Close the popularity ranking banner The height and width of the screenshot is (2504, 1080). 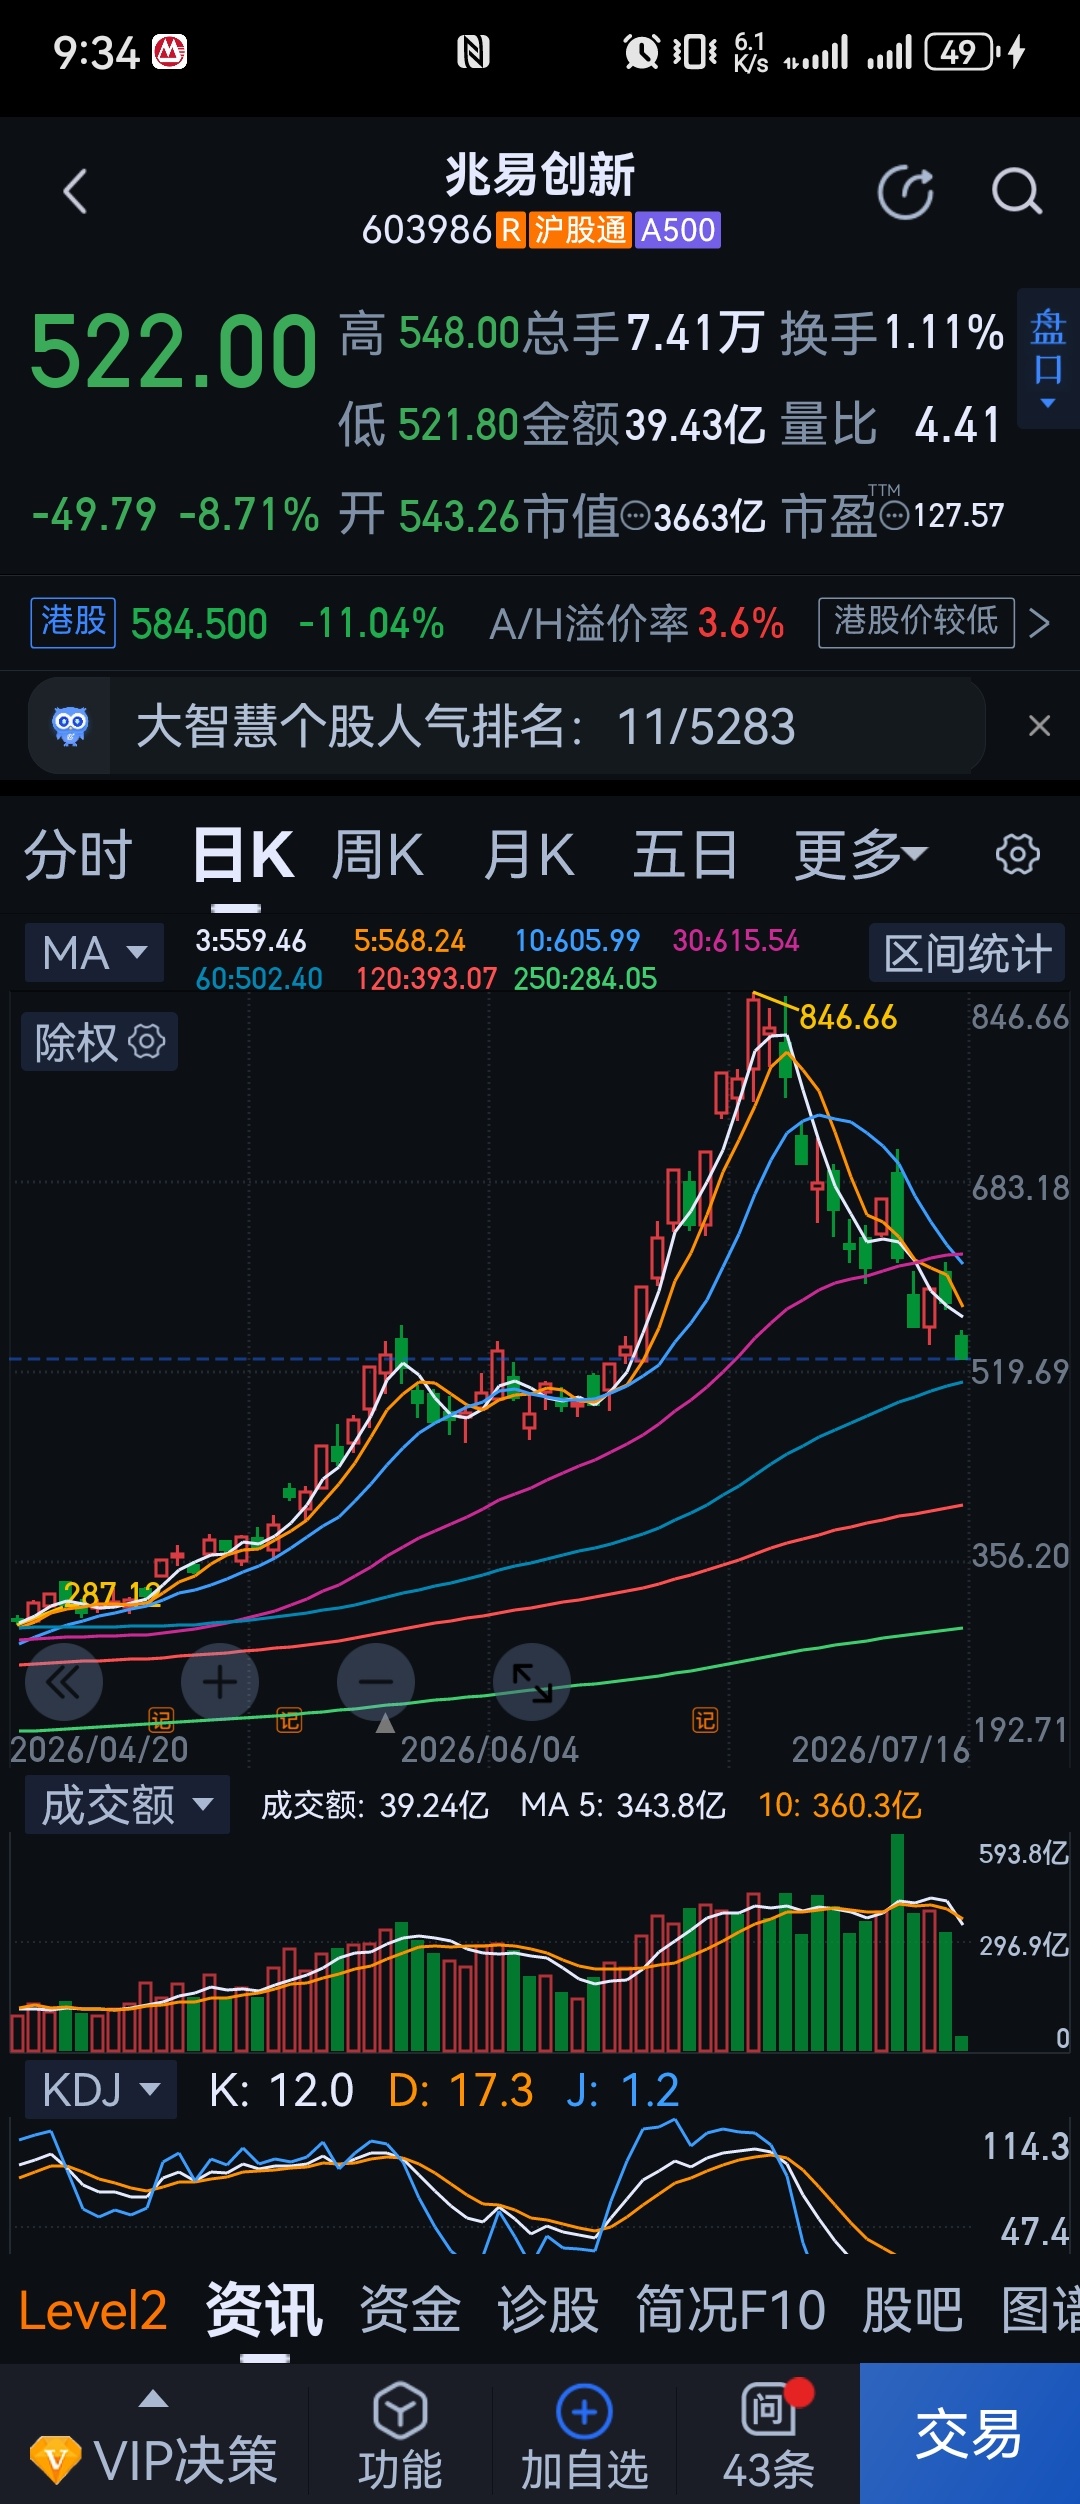pos(1040,726)
